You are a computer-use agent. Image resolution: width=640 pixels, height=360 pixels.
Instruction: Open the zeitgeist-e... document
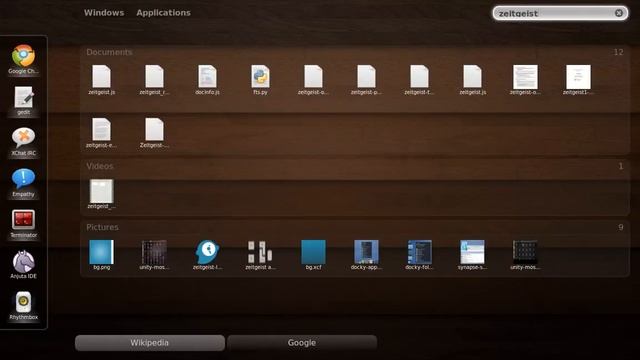(x=101, y=133)
